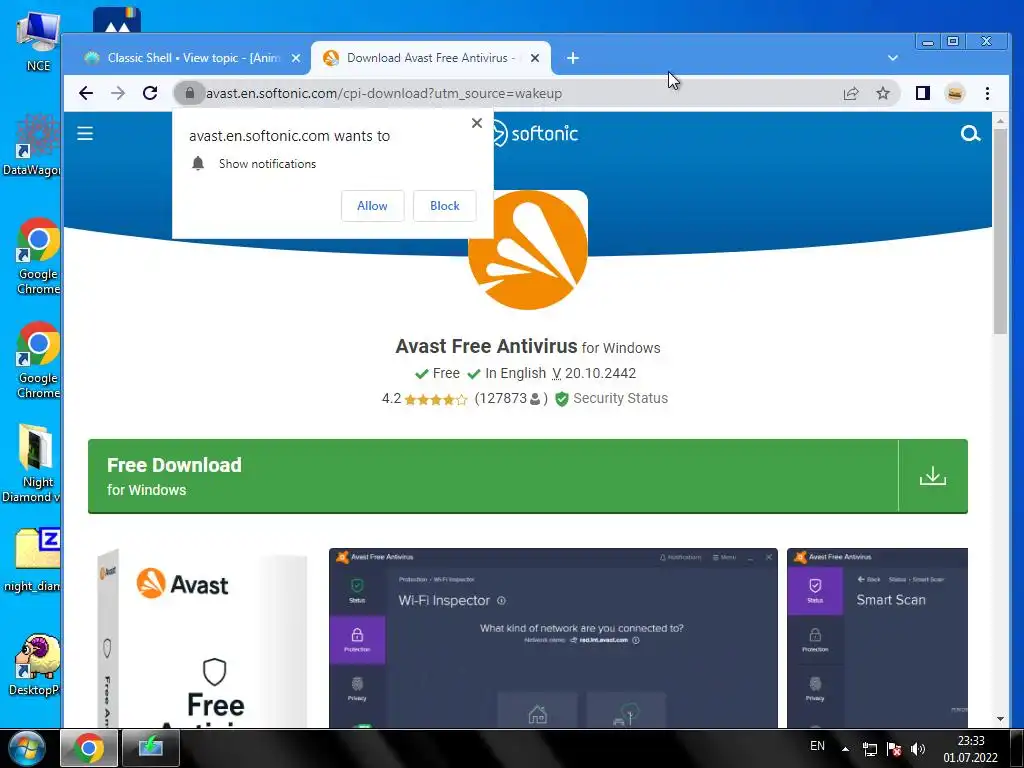
Task: Open the Wi-Fi Inspector screenshot
Action: tap(553, 638)
